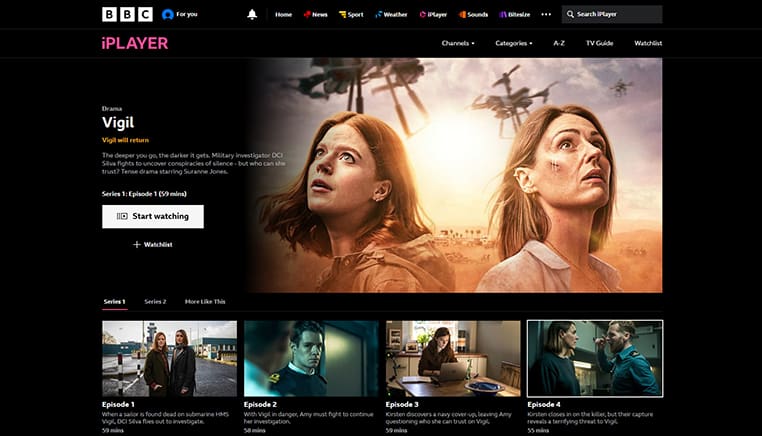Open Watchlist in the iPlayer menu
Image resolution: width=762 pixels, height=436 pixels.
(x=648, y=43)
